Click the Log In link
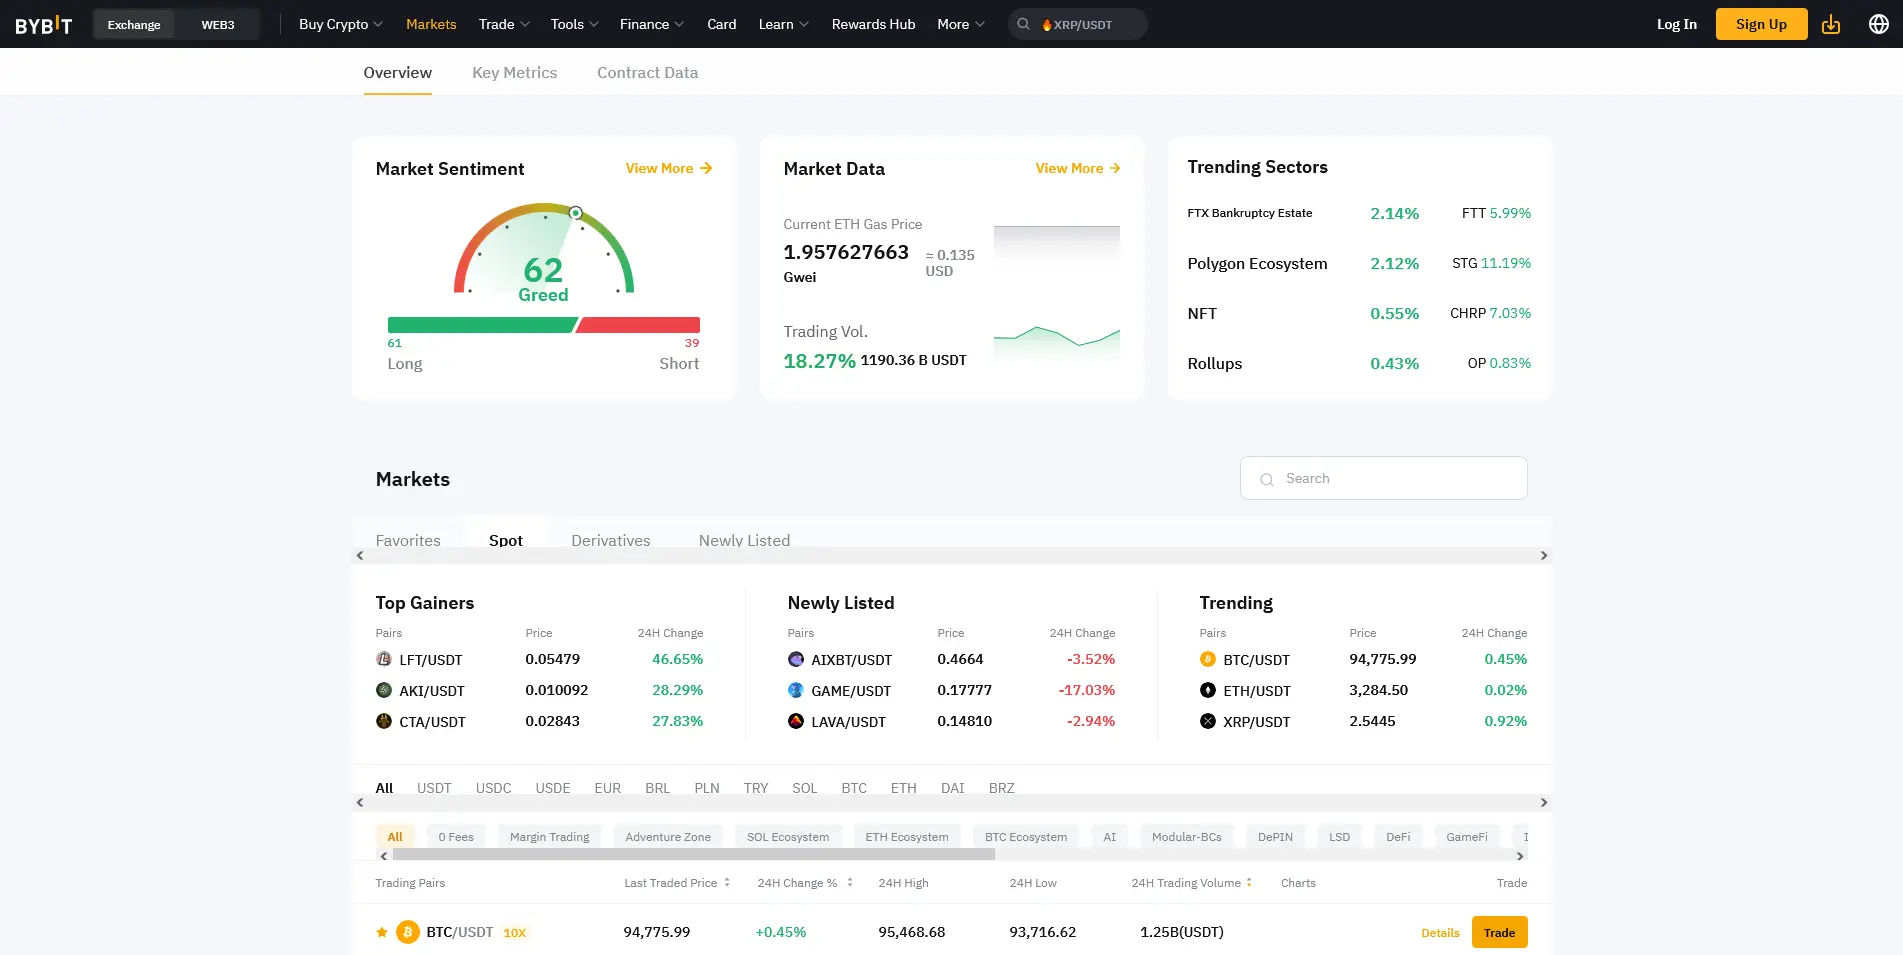Screen dimensions: 1903x955 1677,24
